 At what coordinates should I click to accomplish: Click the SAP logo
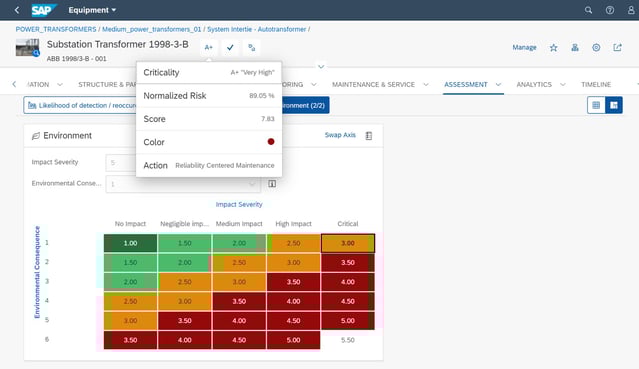(44, 10)
